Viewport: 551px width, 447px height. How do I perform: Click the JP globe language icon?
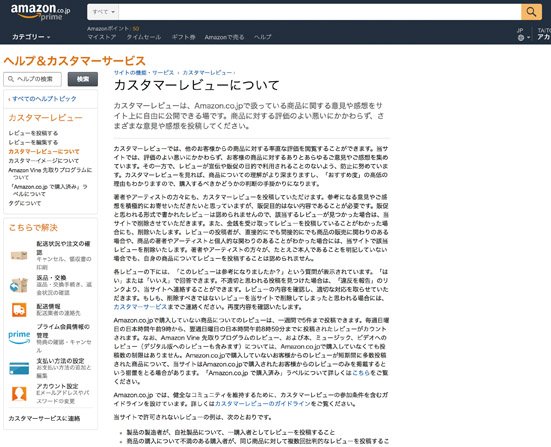521,38
